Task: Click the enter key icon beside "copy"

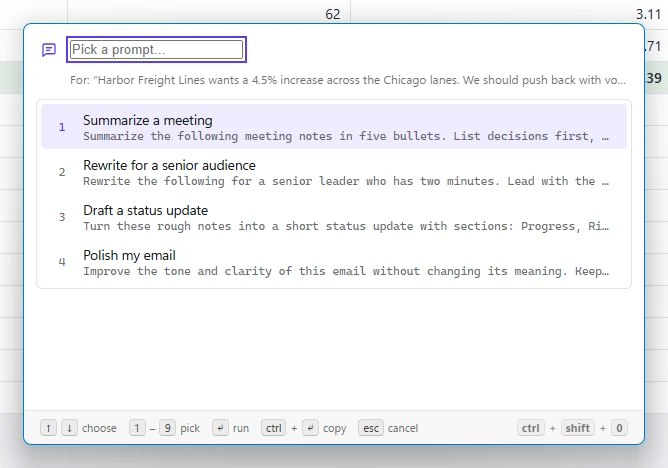Action: [x=311, y=428]
